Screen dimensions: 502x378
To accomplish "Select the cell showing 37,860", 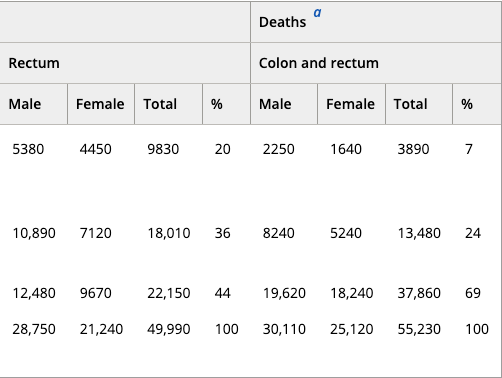I will [419, 293].
